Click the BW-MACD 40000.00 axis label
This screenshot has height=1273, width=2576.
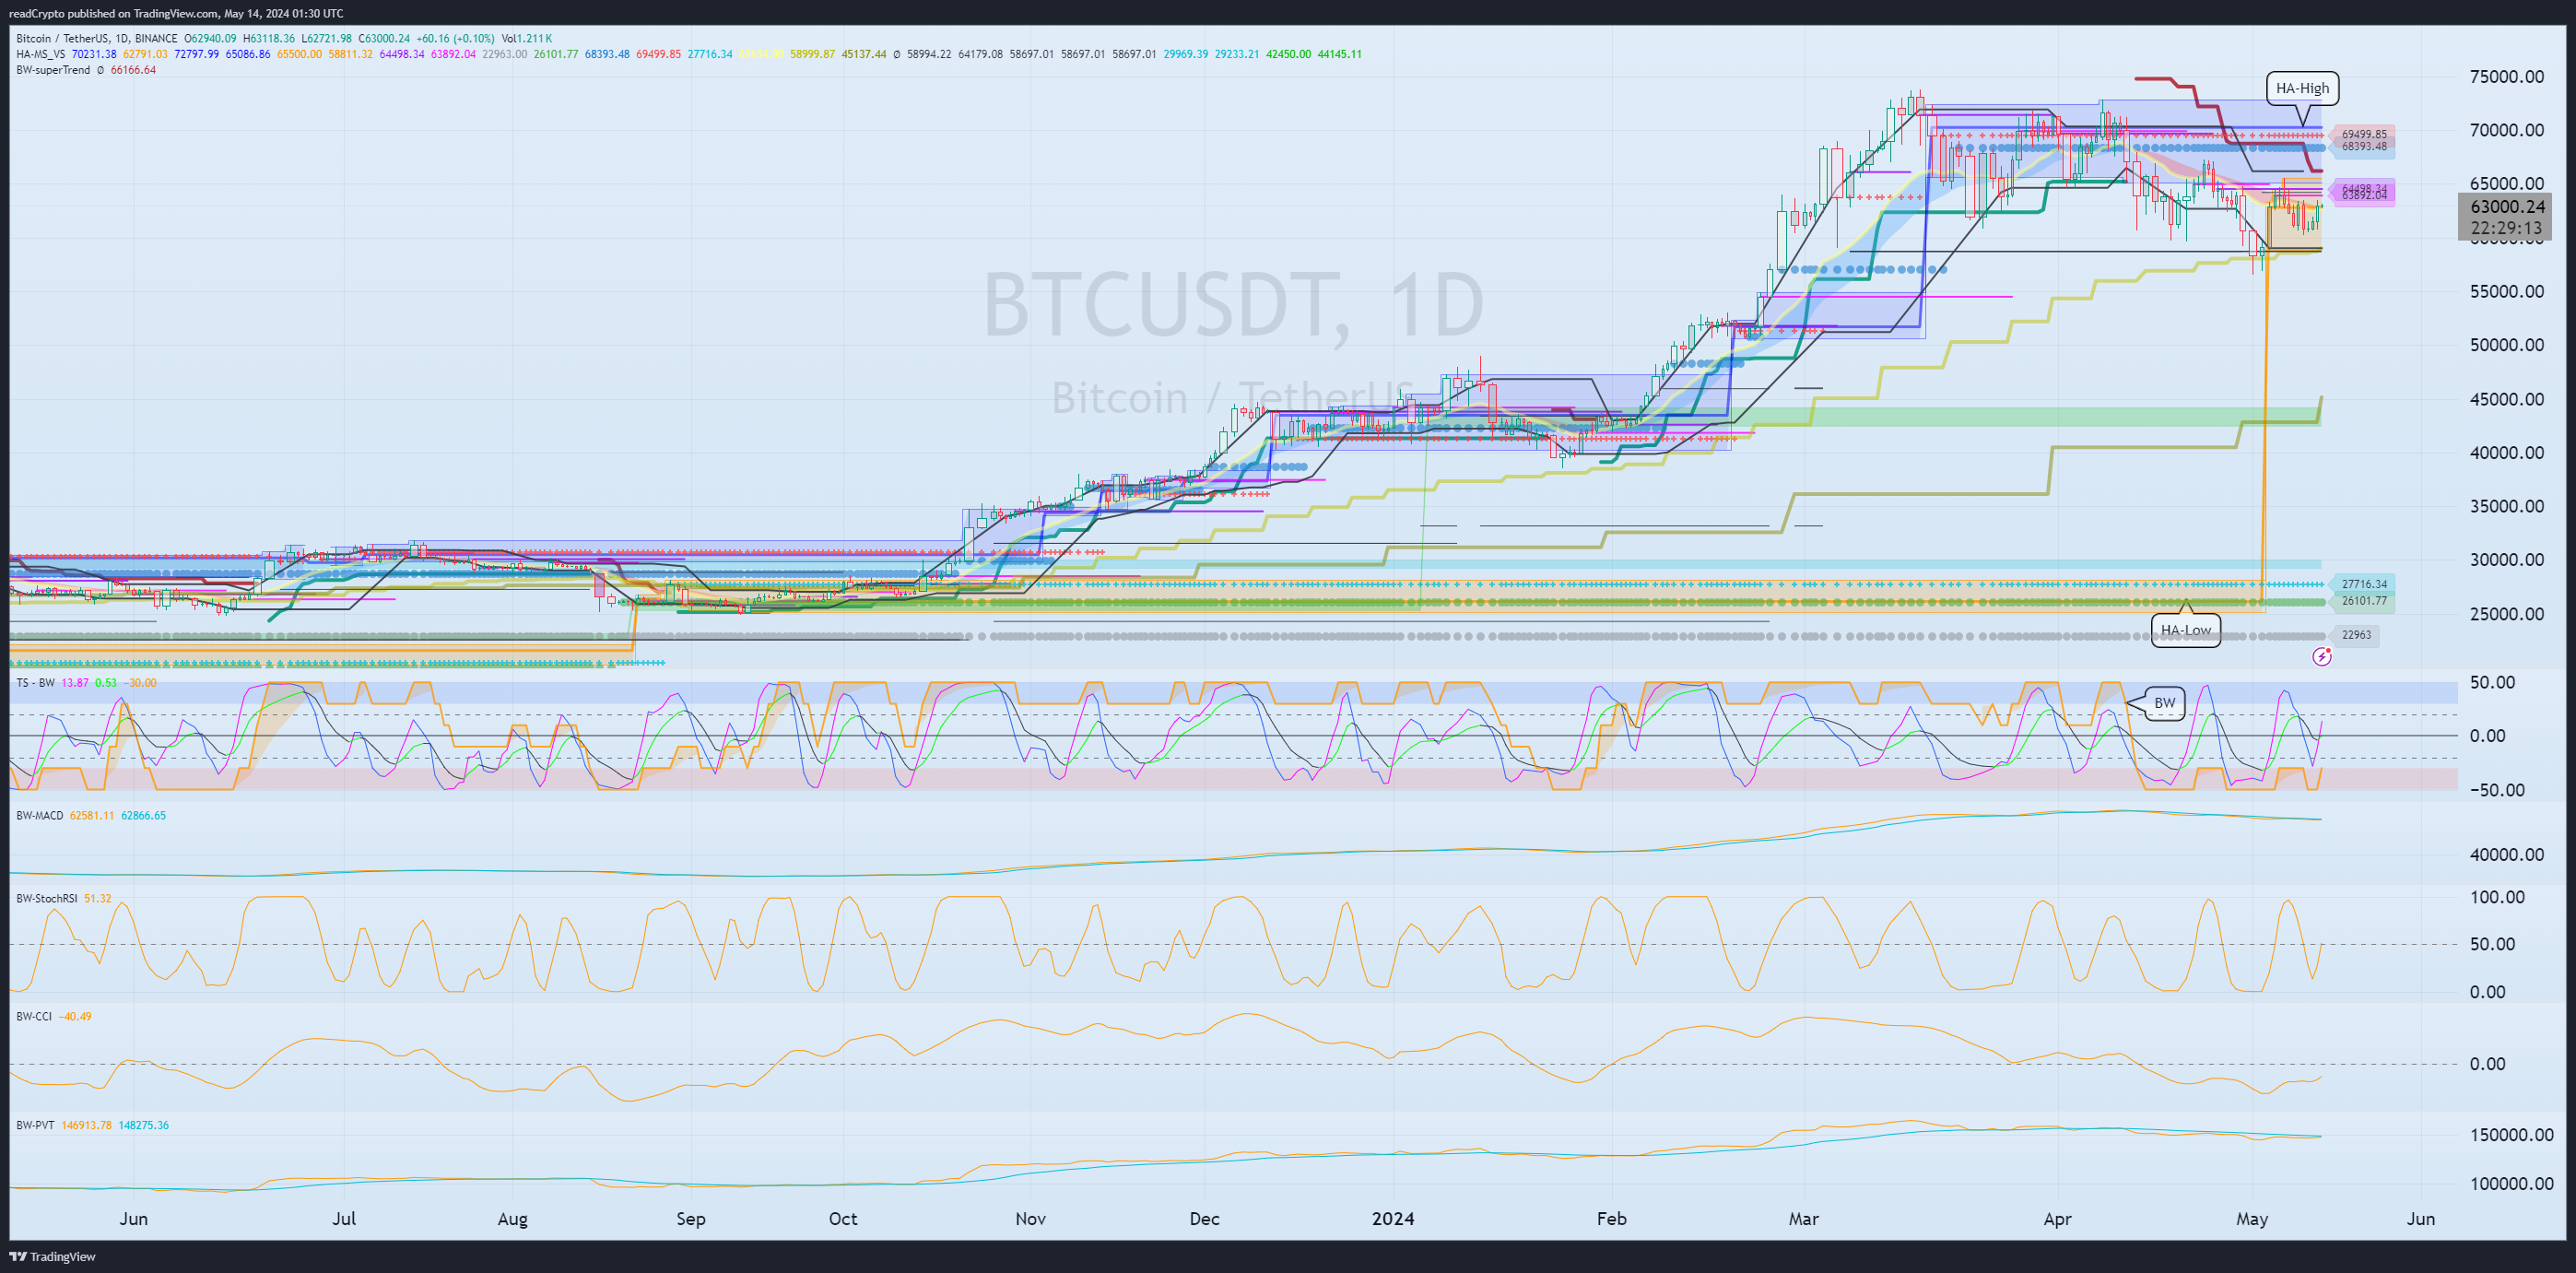[x=2507, y=855]
